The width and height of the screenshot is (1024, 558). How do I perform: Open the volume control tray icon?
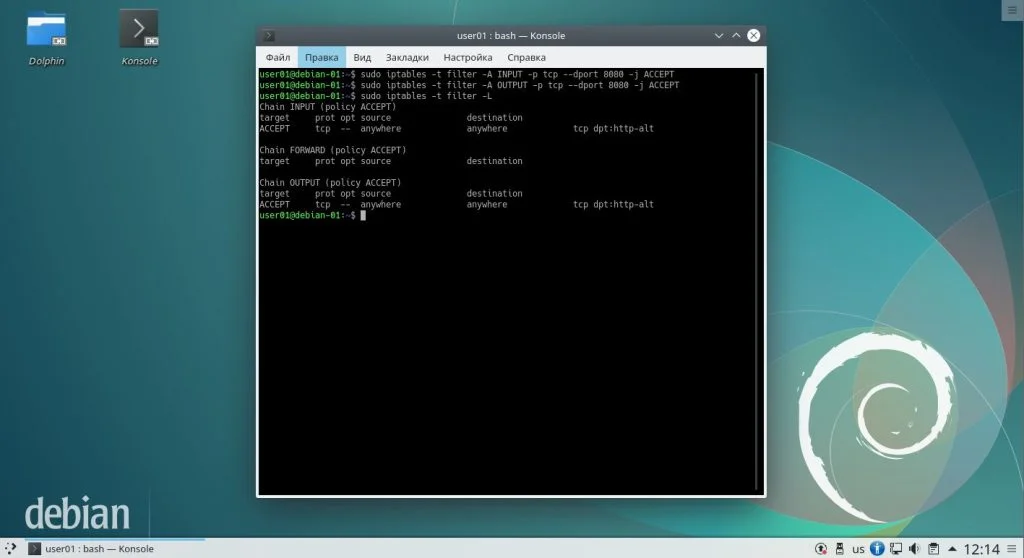click(914, 549)
